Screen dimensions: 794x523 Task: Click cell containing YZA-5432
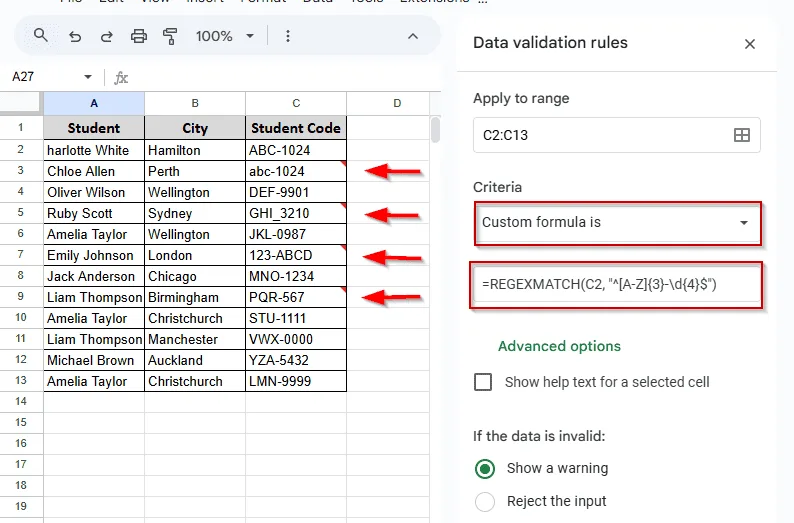pyautogui.click(x=296, y=360)
